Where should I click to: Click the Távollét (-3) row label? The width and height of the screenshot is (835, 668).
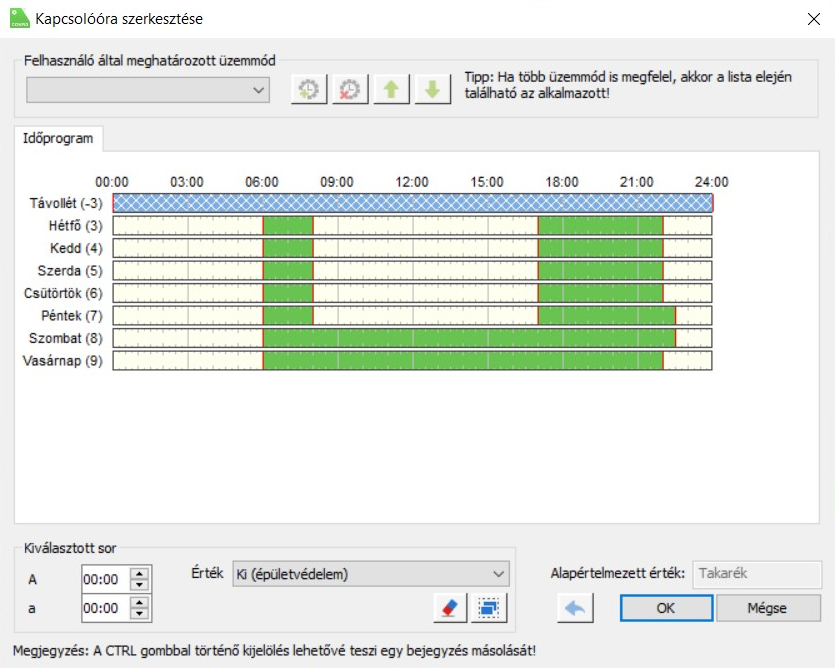(x=66, y=203)
